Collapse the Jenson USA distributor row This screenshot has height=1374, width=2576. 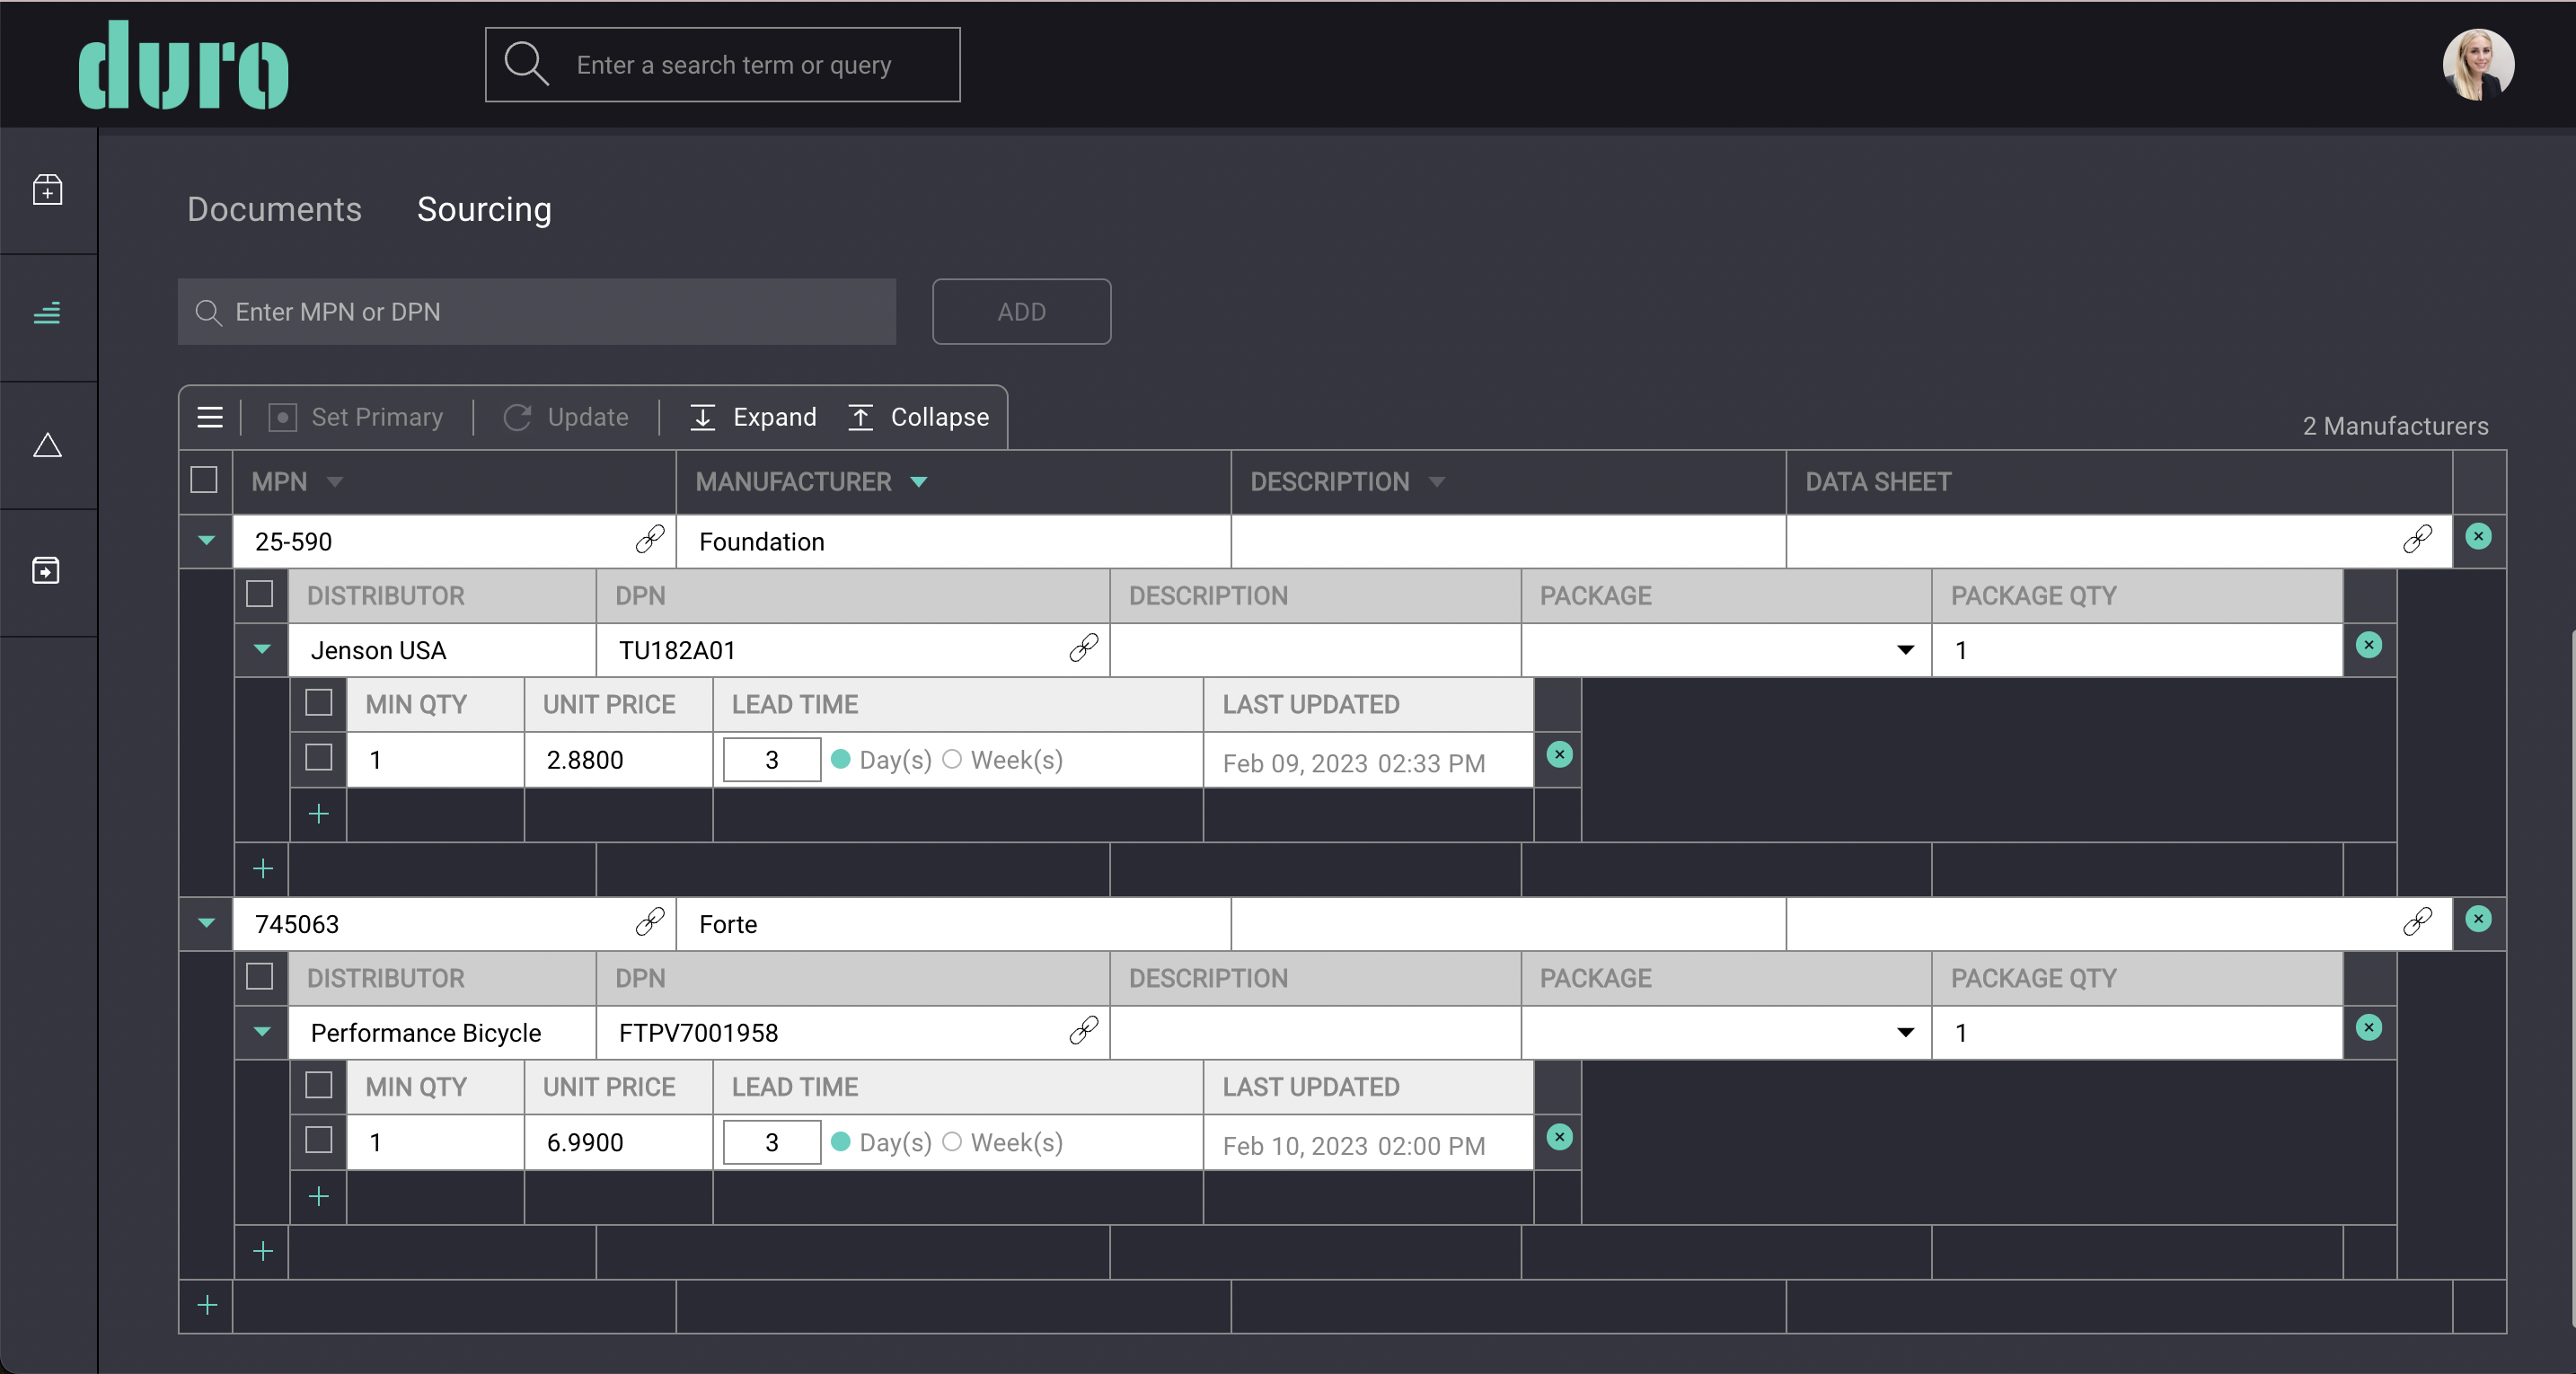click(262, 649)
